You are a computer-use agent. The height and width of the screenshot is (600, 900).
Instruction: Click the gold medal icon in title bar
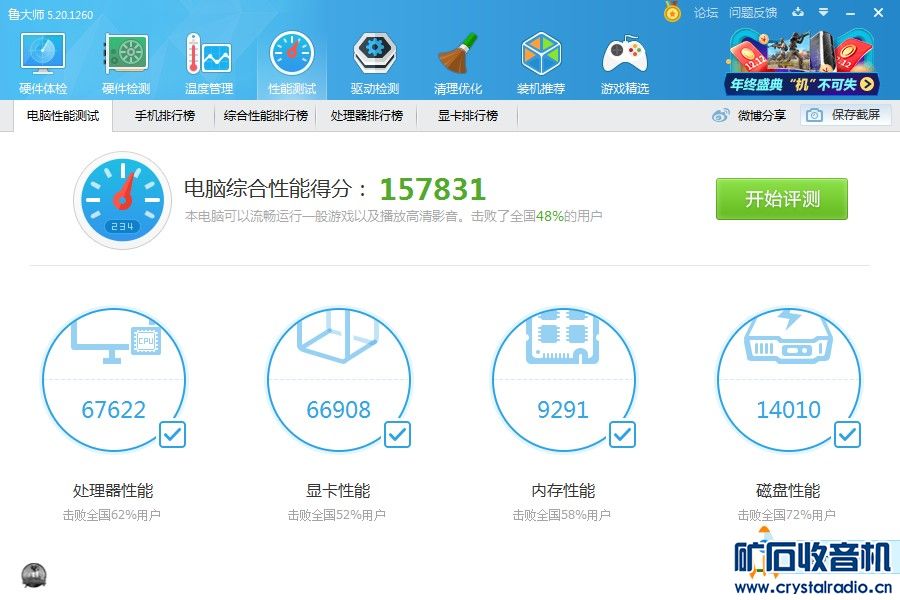(x=672, y=11)
